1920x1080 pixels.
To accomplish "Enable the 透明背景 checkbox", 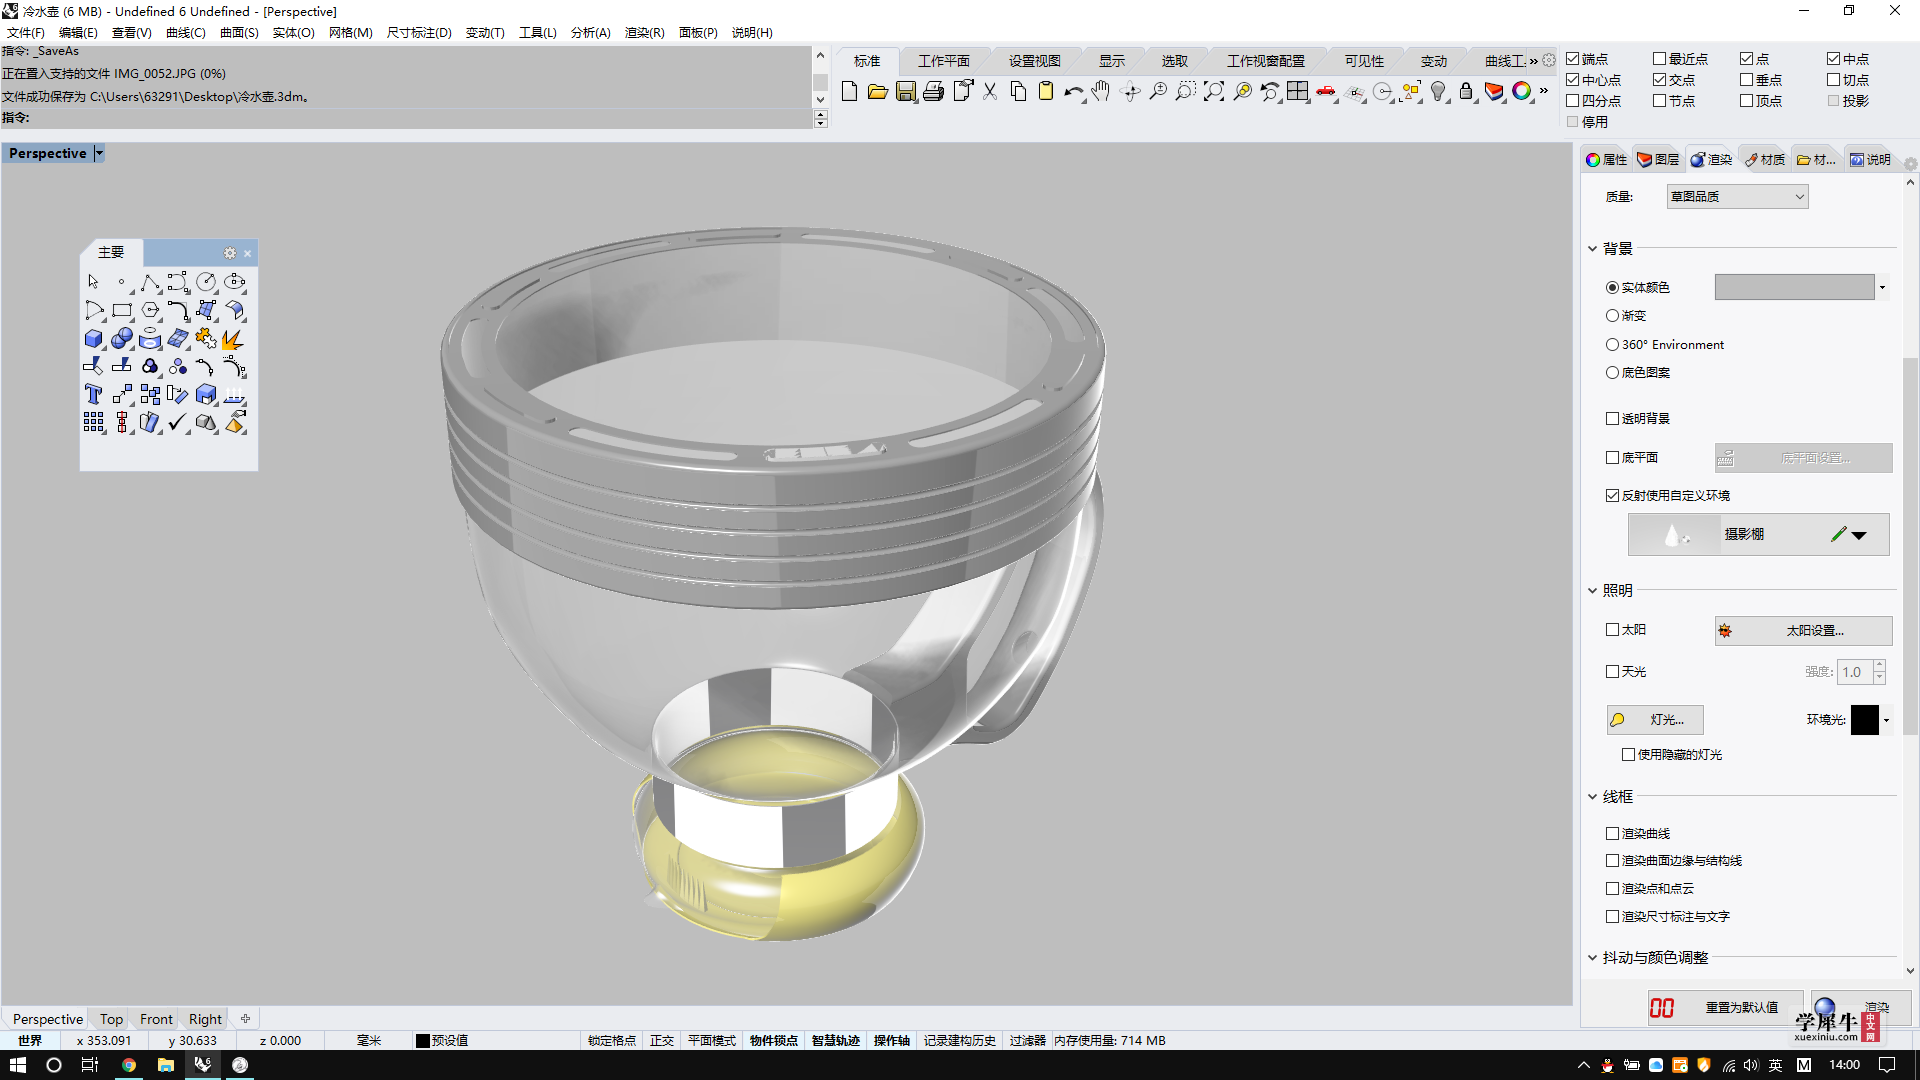I will [x=1612, y=419].
